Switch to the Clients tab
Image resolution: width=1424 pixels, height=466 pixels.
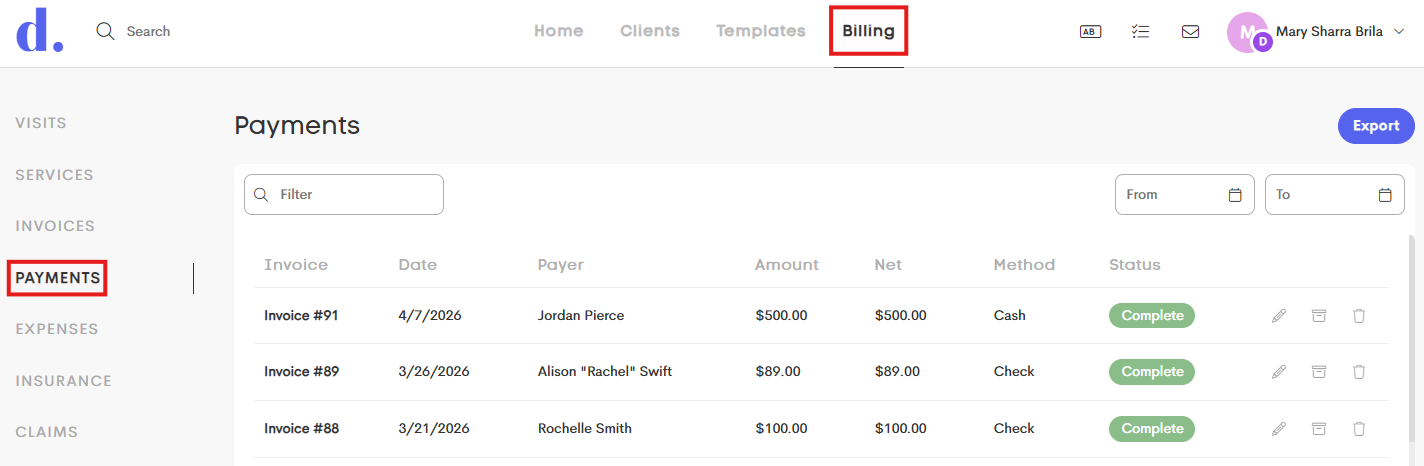coord(650,31)
